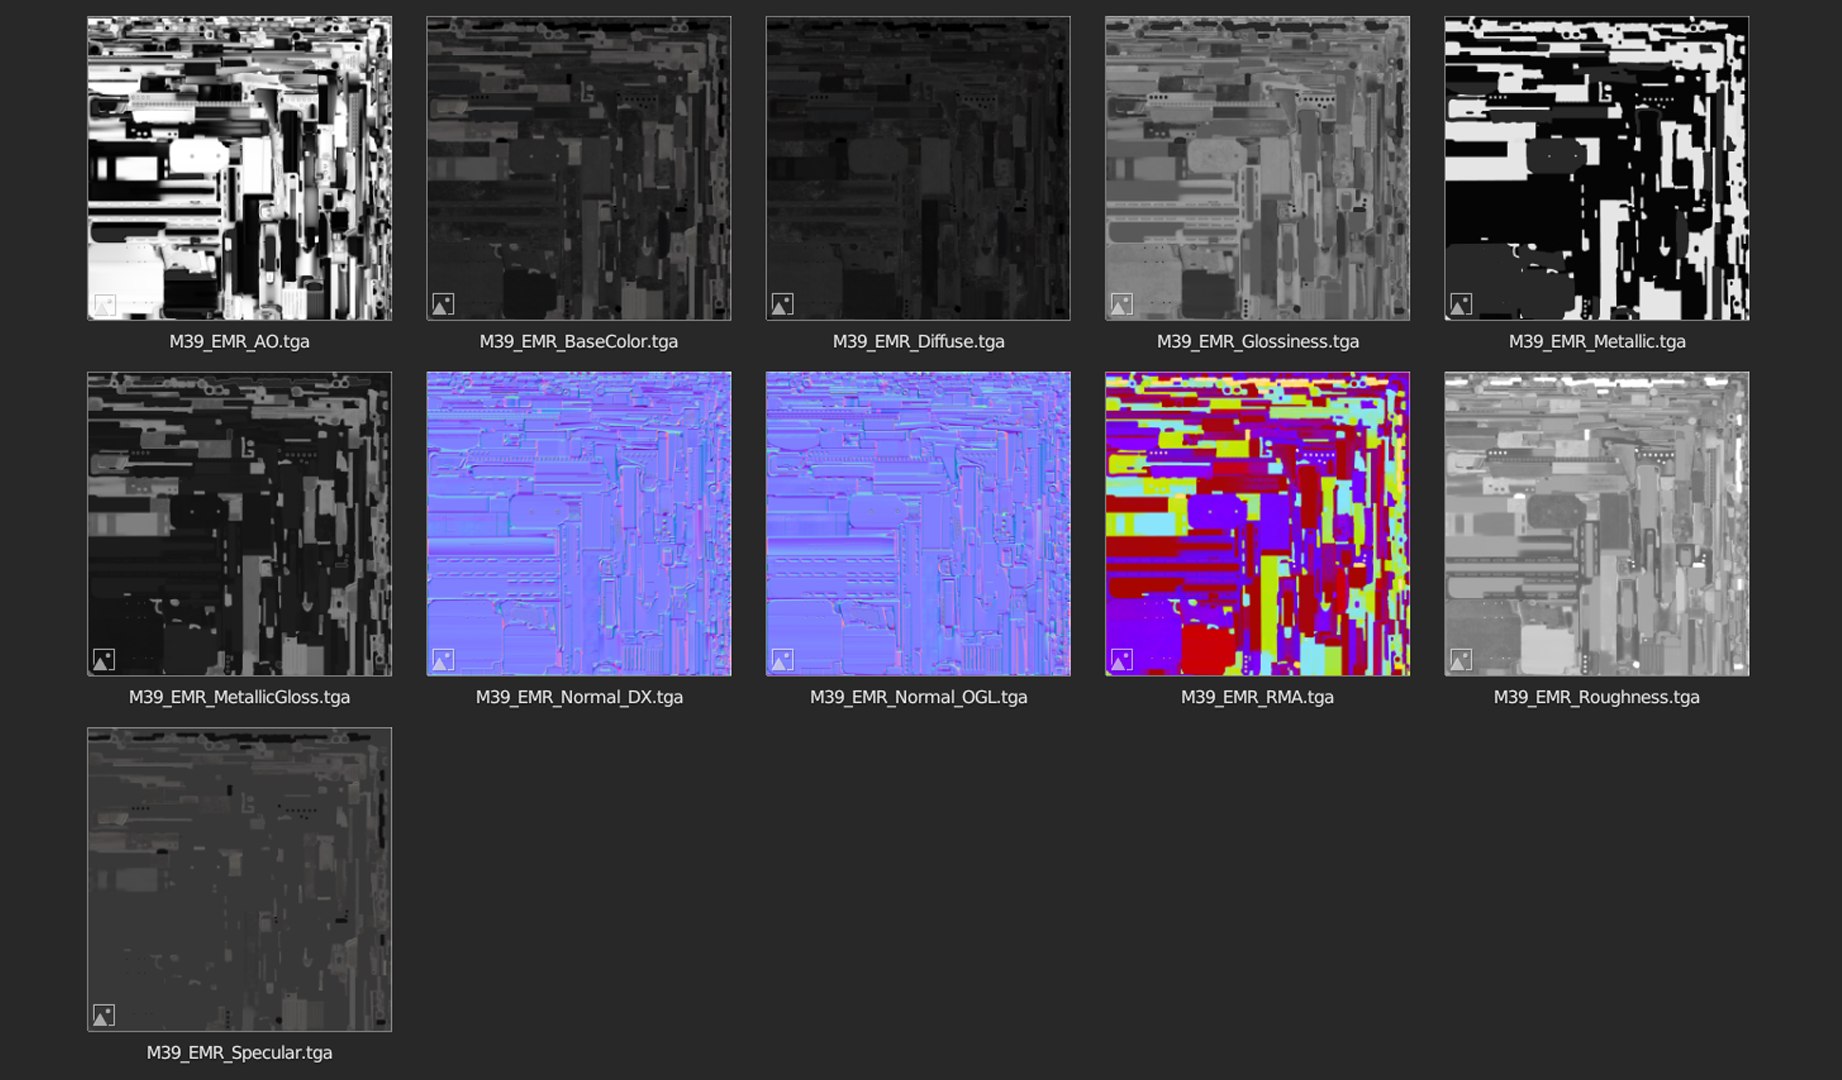Screen dimensions: 1842x1080
Task: Select the M39_EMR_Specular.tga thumbnail
Action: (239, 879)
